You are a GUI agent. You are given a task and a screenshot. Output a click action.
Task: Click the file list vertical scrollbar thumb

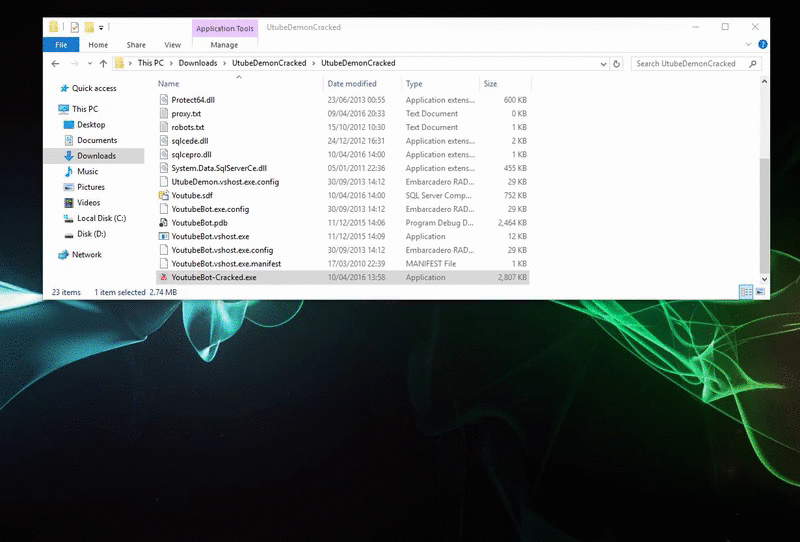click(764, 216)
